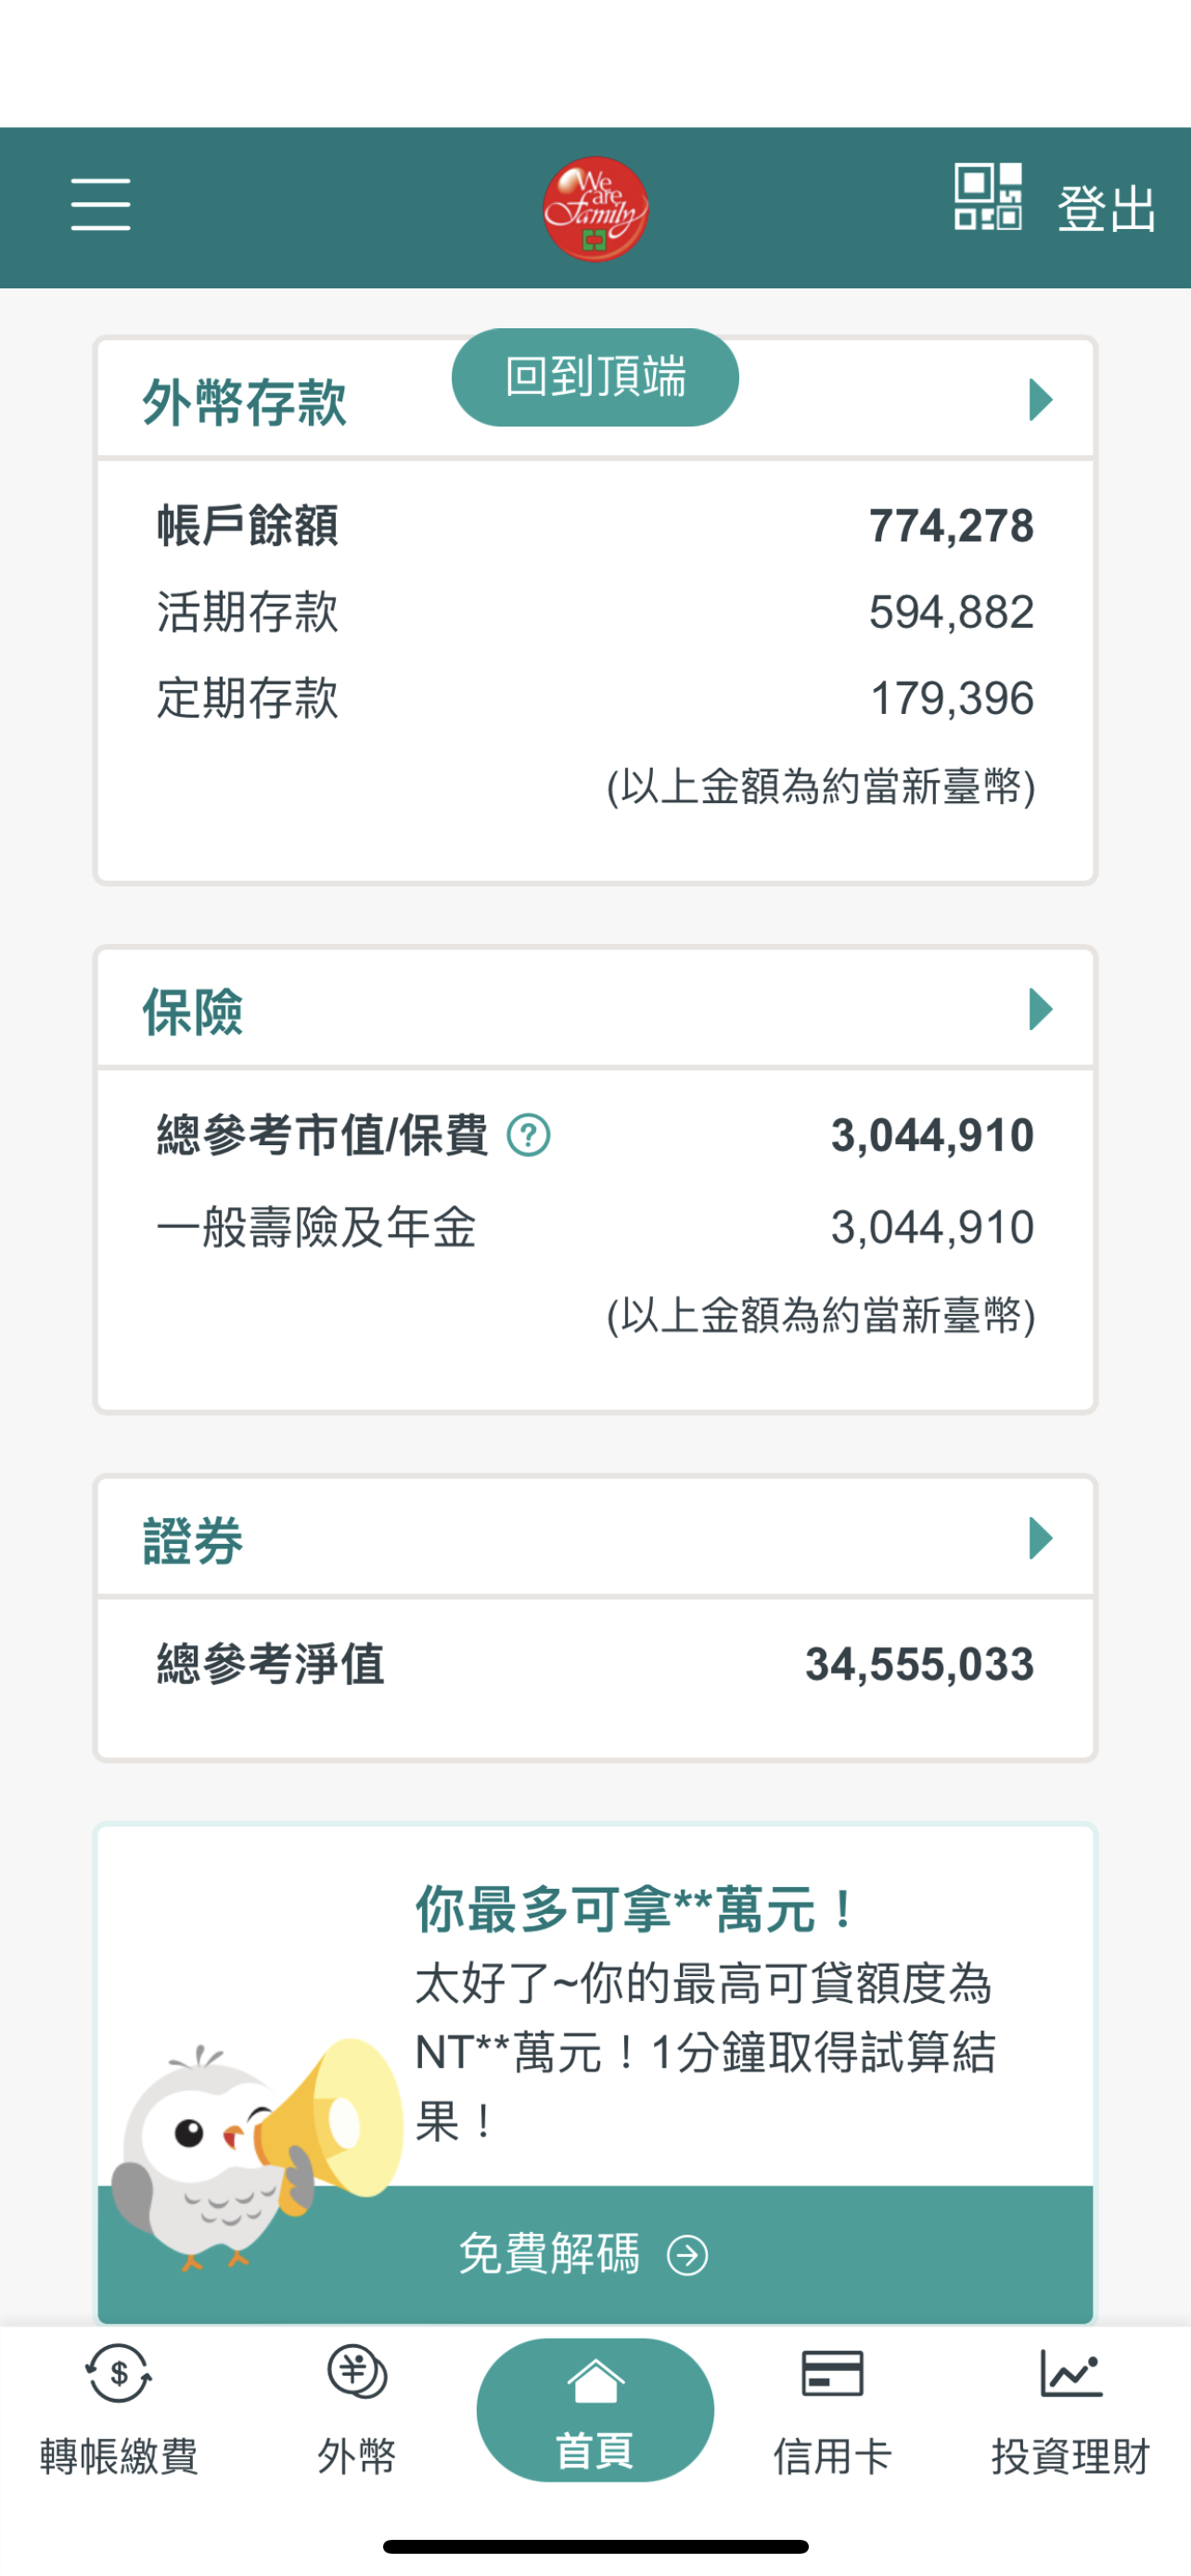
Task: Tap the We are Family logo
Action: [595, 209]
